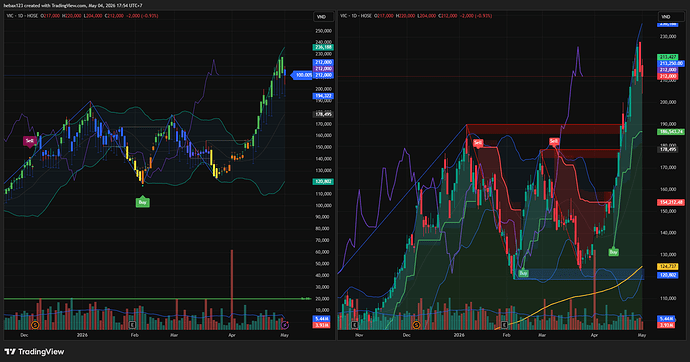Click the green 236,188 price label on the left chart
The height and width of the screenshot is (362, 690).
(323, 47)
